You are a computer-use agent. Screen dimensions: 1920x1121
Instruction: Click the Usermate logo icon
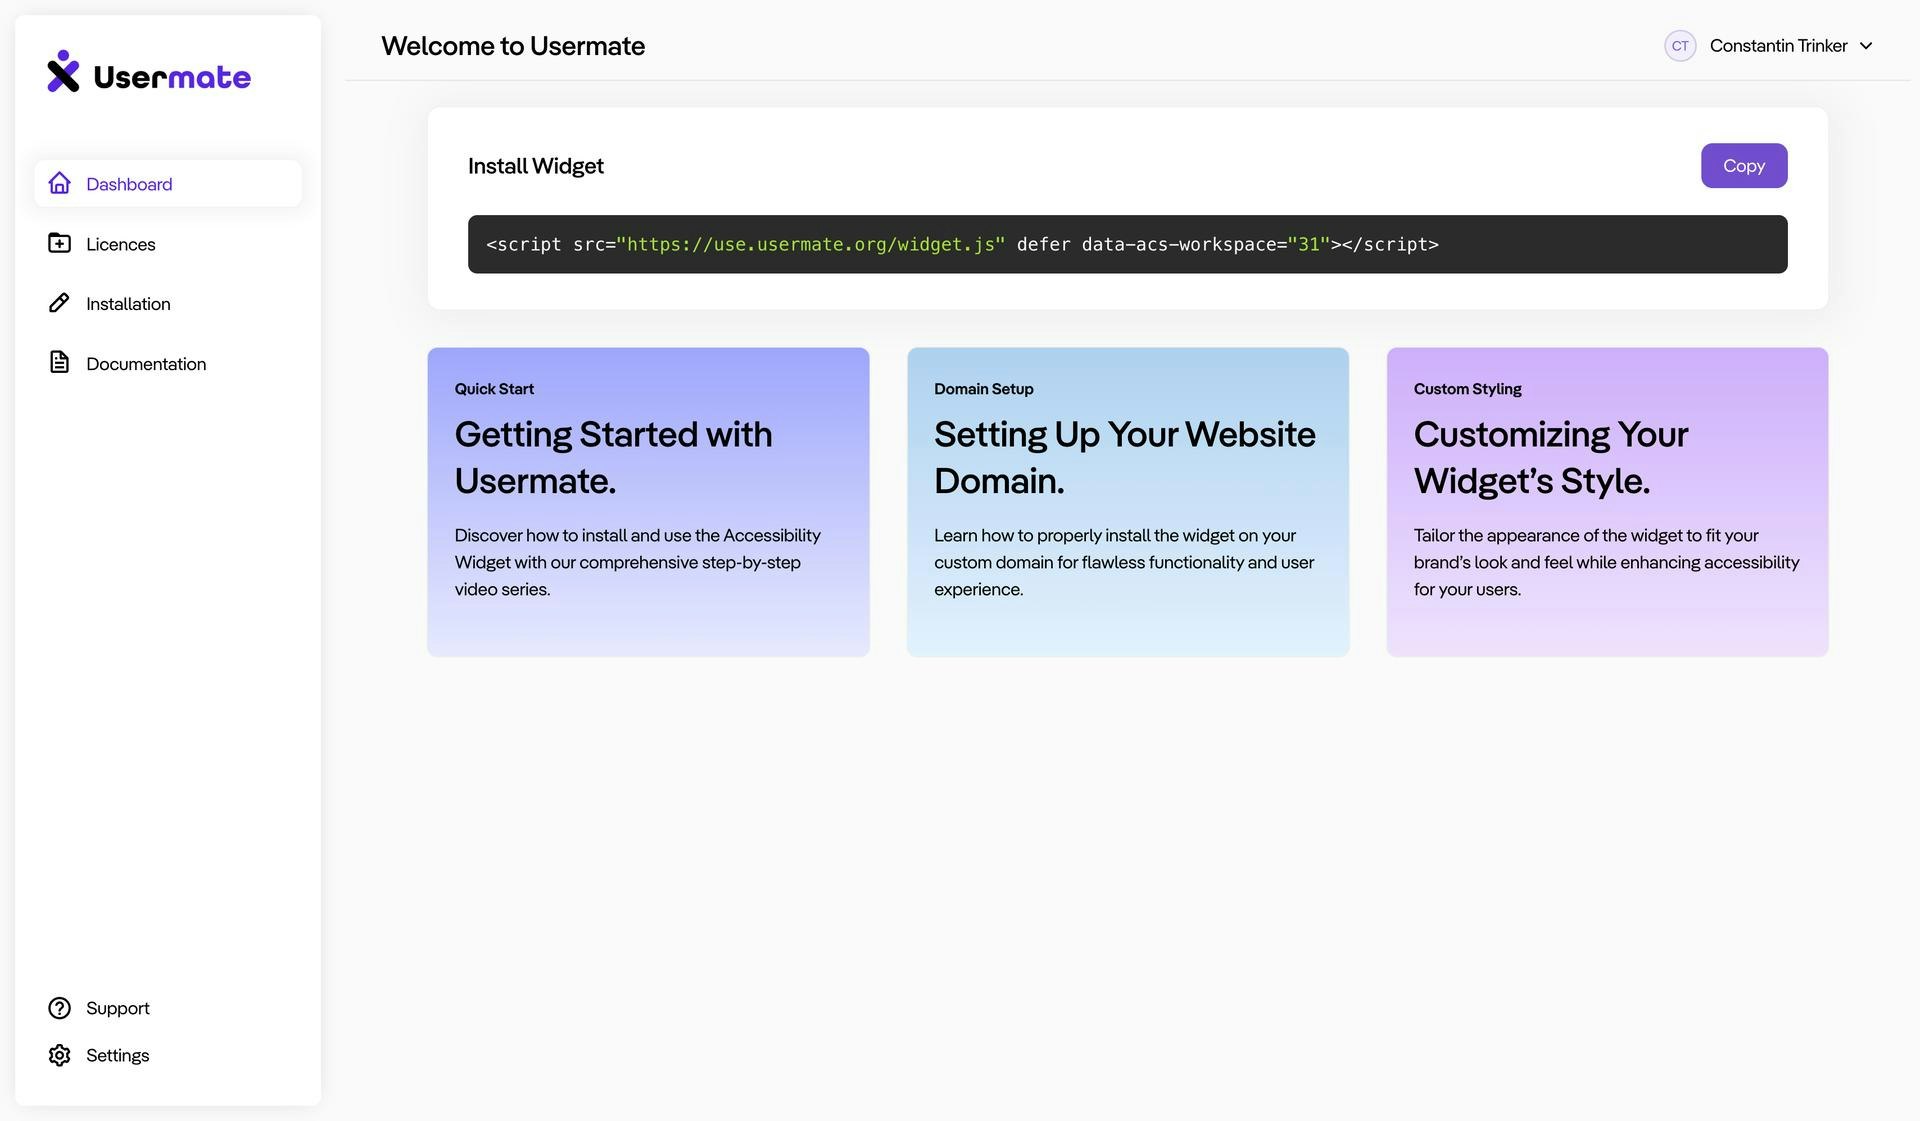[x=63, y=71]
